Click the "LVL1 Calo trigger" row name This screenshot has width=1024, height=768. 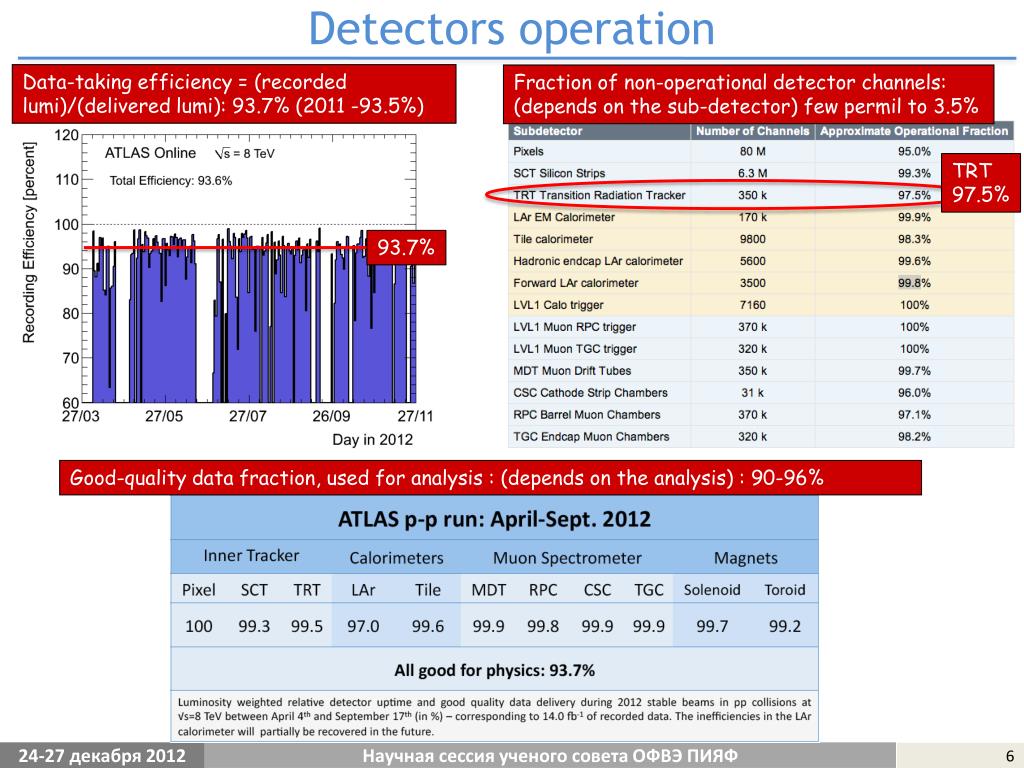(558, 305)
